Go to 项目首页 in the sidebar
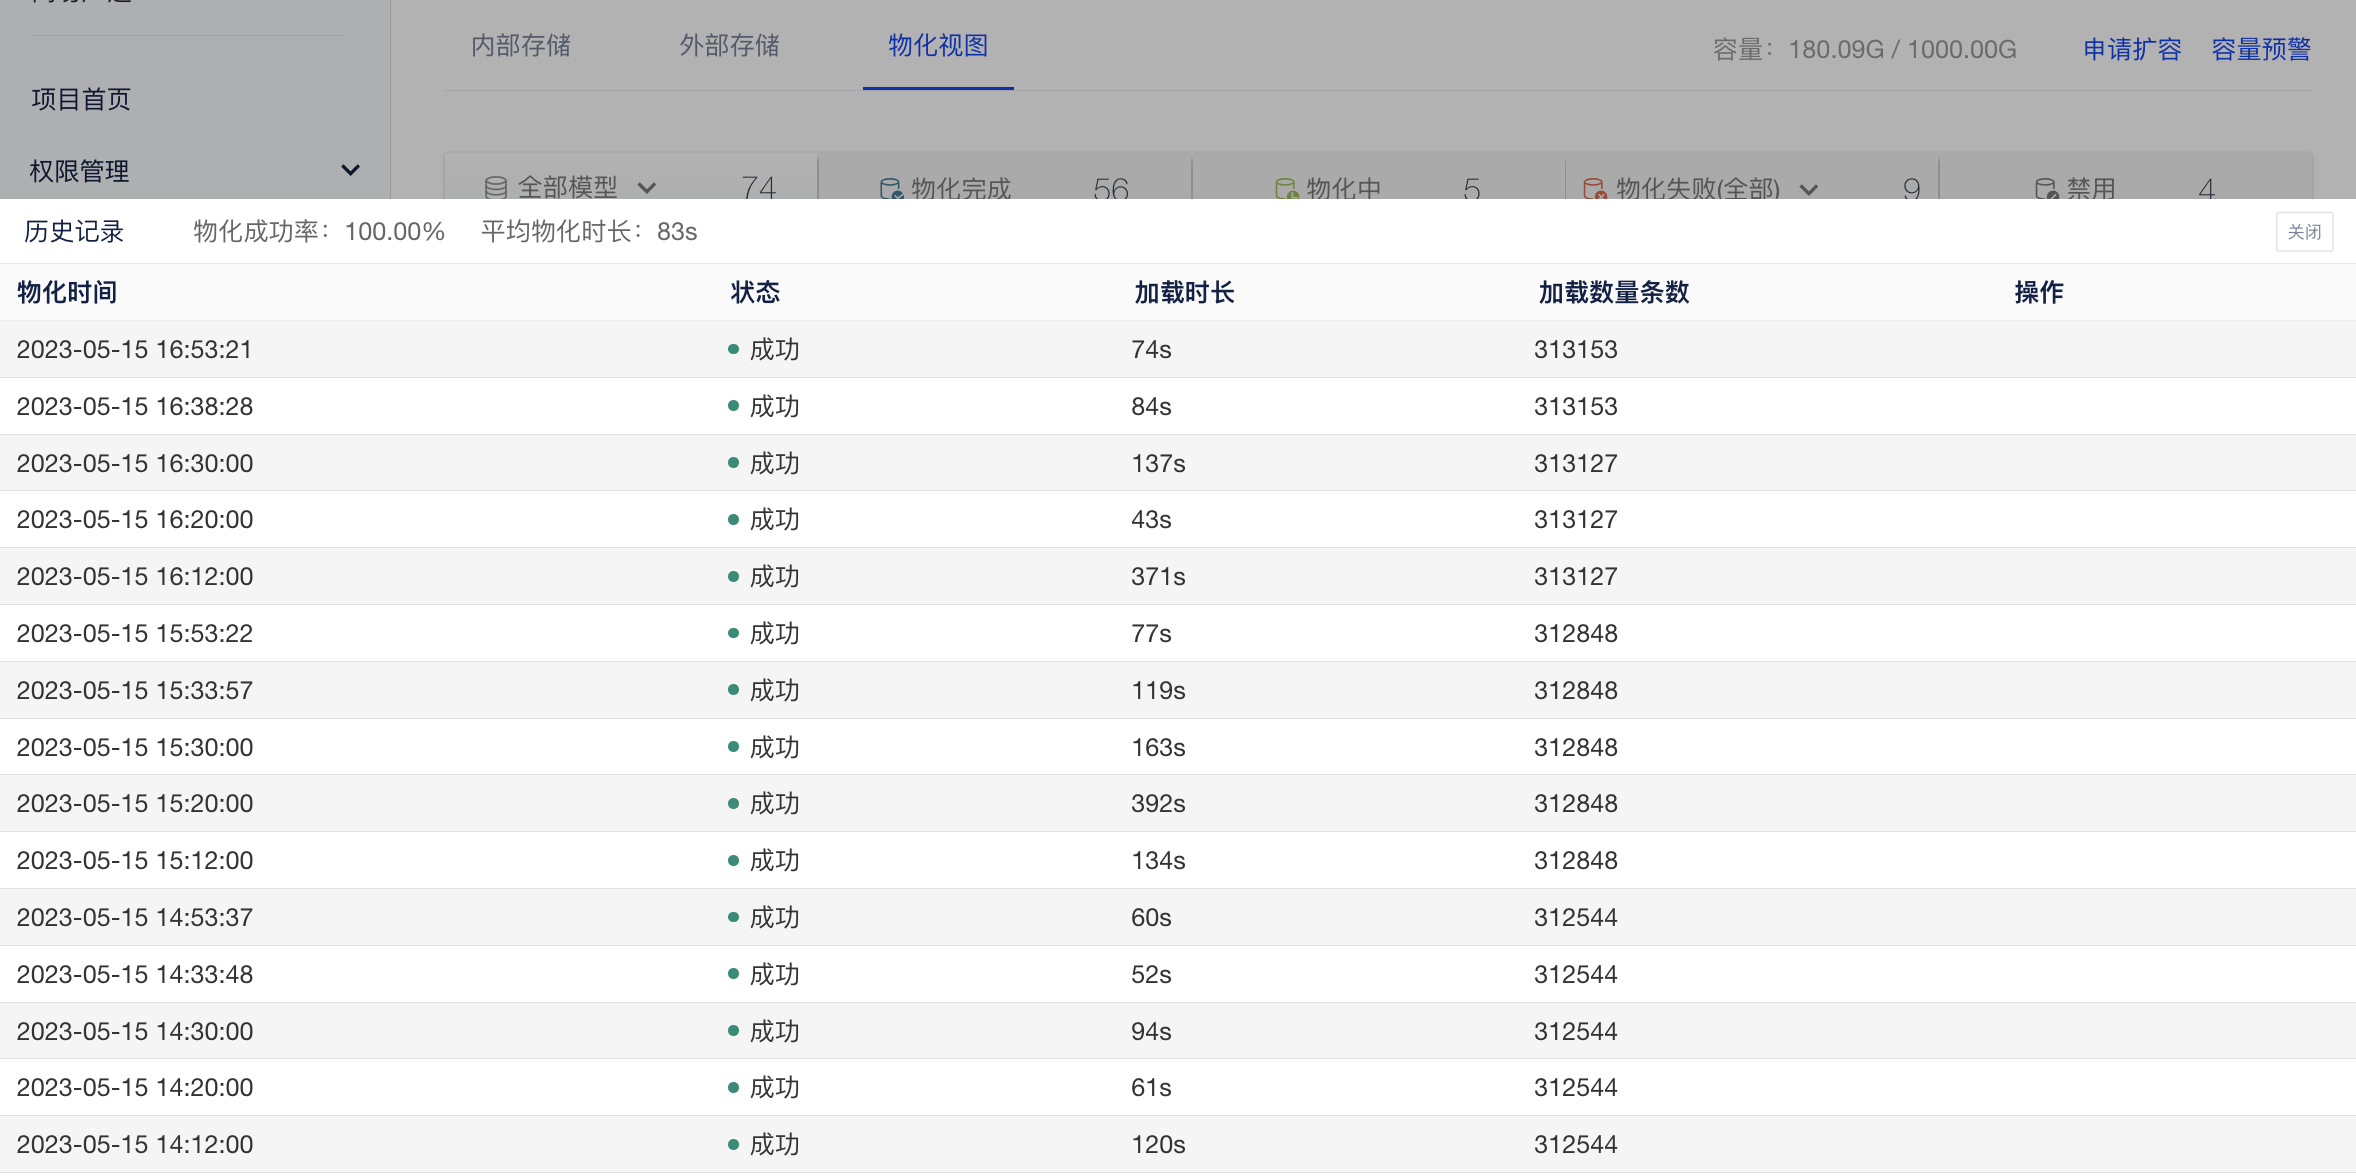 81,99
